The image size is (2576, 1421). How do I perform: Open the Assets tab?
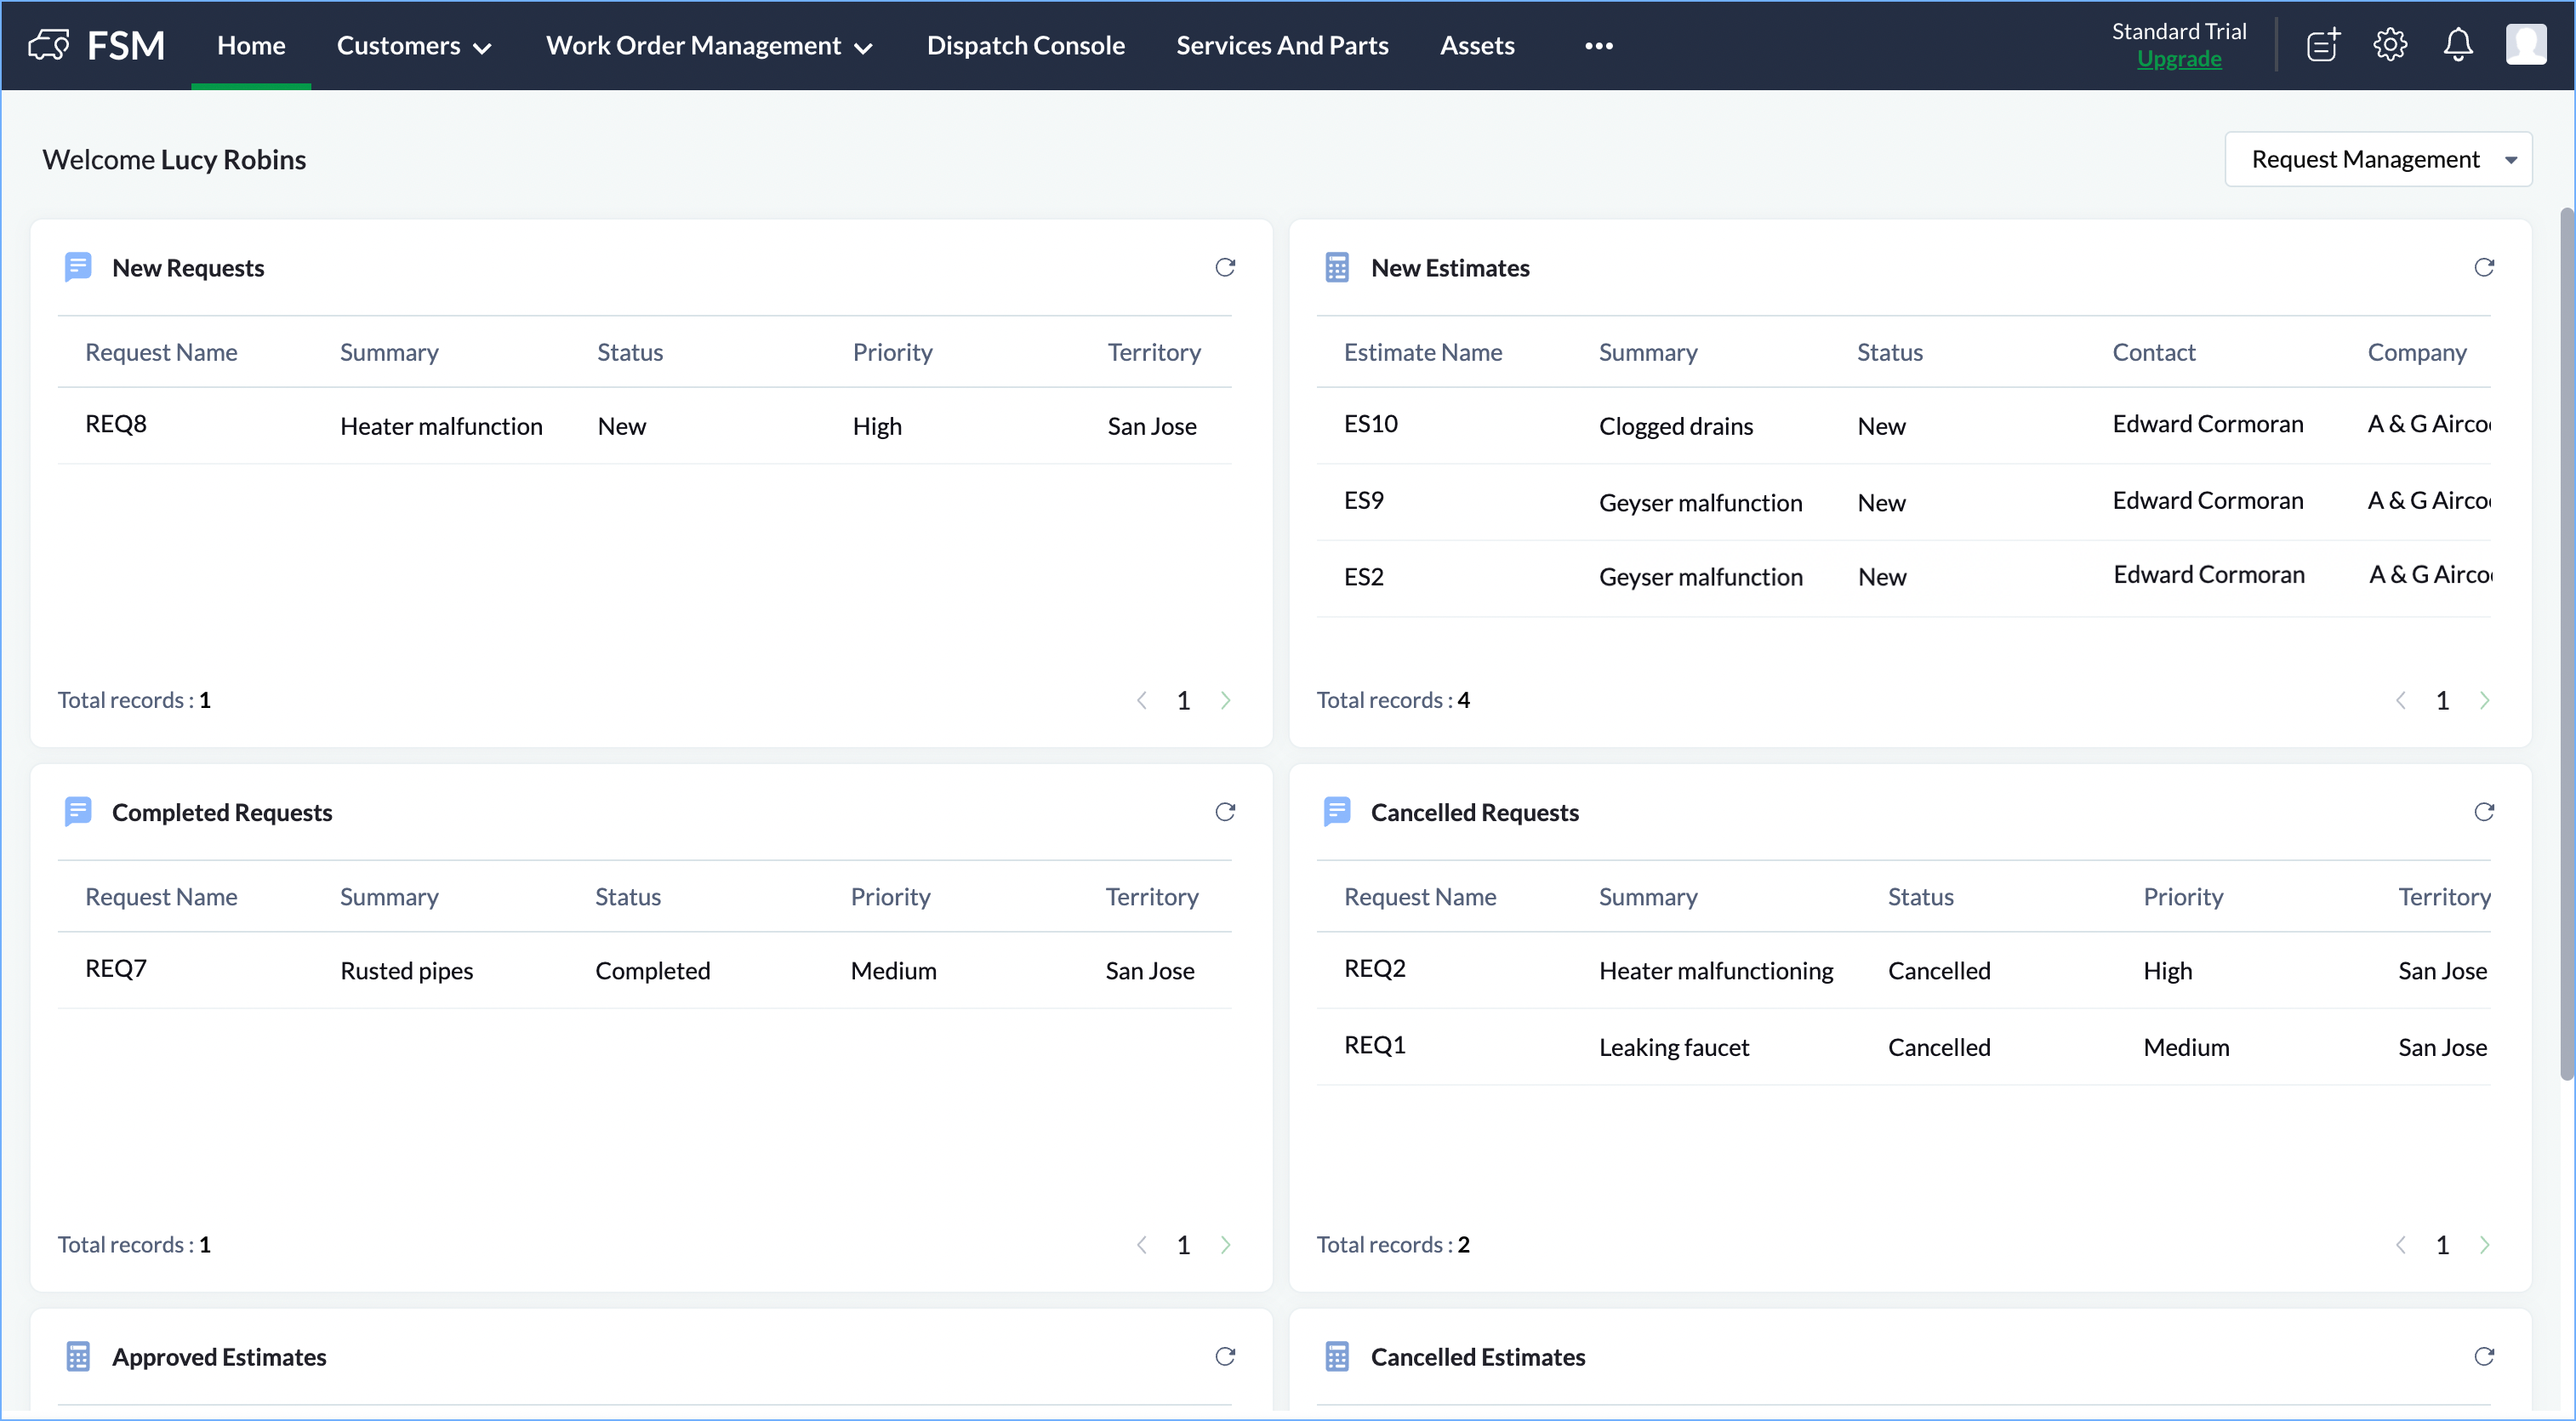(1477, 45)
